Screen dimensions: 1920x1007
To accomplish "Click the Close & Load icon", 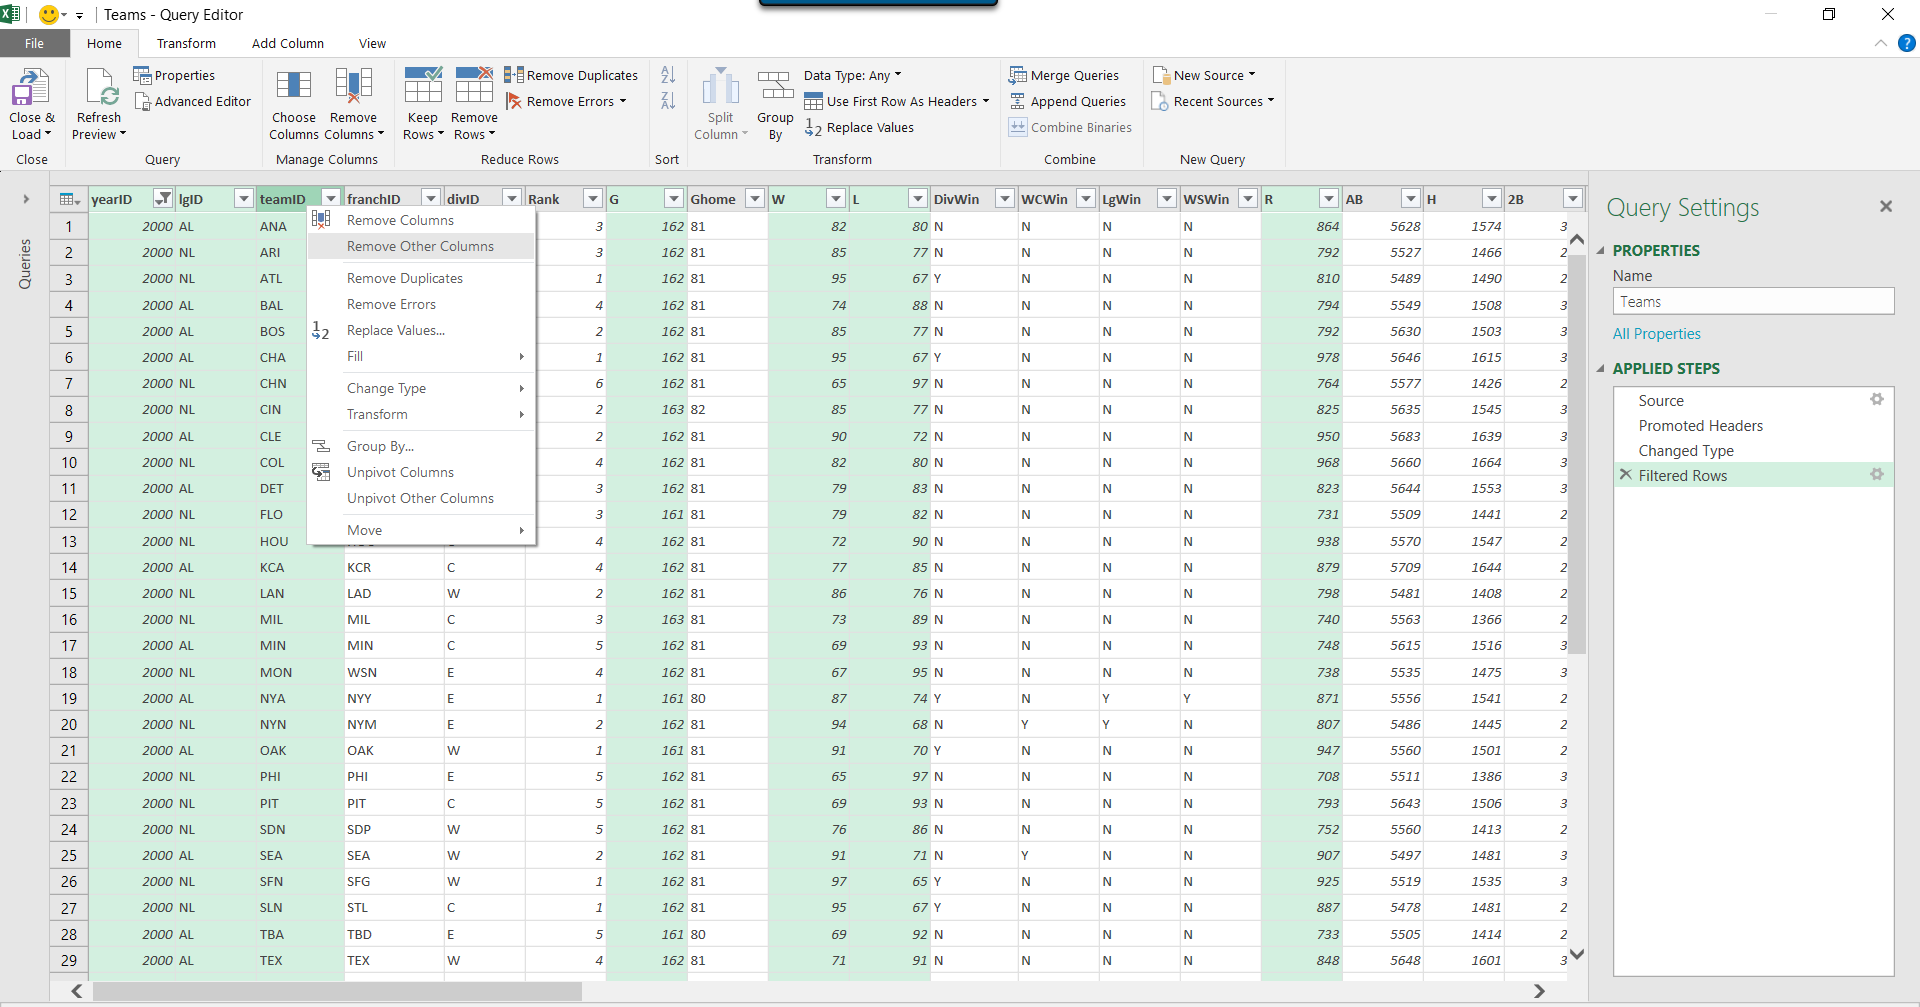I will coord(30,88).
